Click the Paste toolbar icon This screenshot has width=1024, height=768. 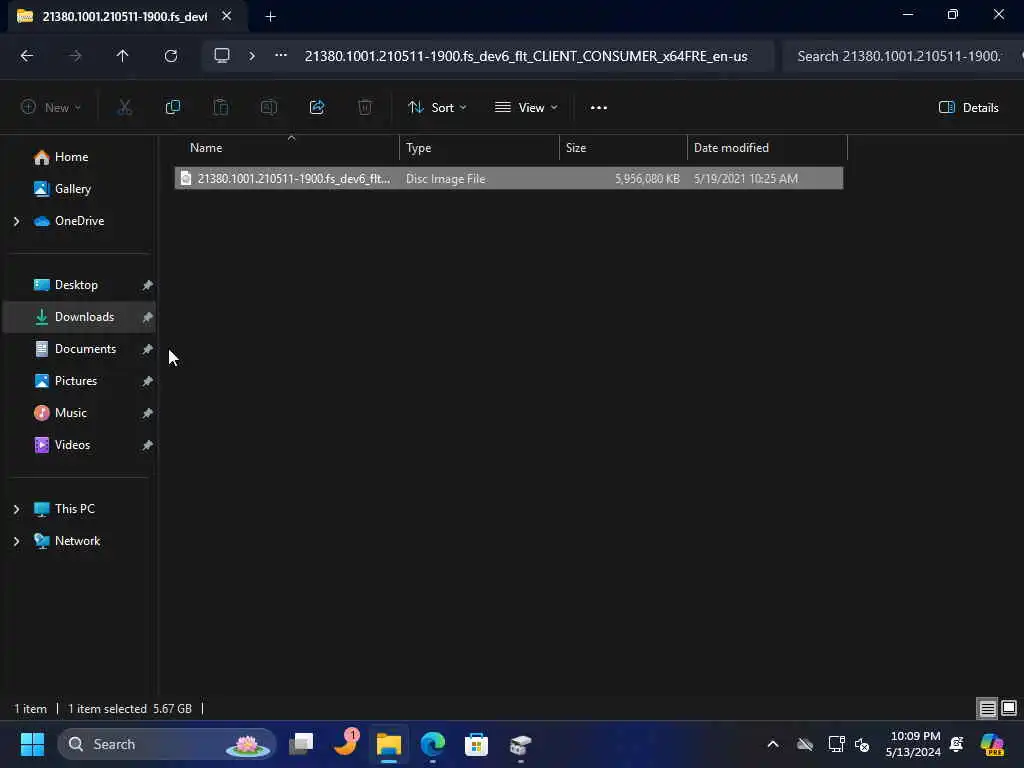click(x=221, y=108)
